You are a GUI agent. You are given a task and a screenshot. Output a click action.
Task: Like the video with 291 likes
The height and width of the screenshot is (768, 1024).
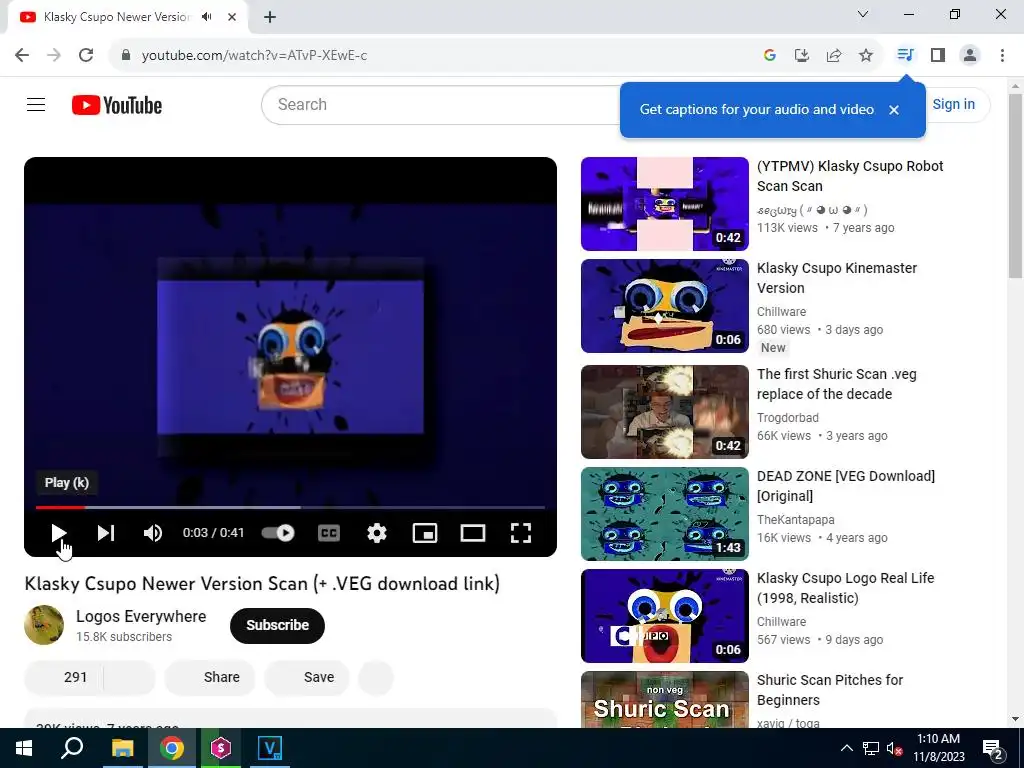[64, 677]
